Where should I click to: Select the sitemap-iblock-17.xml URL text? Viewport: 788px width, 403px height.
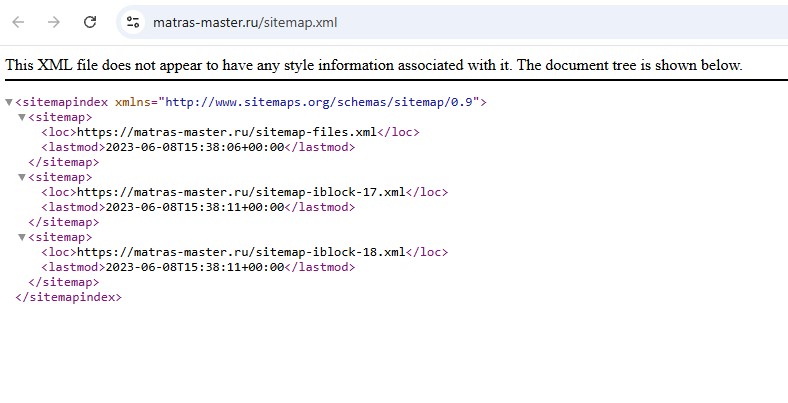(241, 192)
